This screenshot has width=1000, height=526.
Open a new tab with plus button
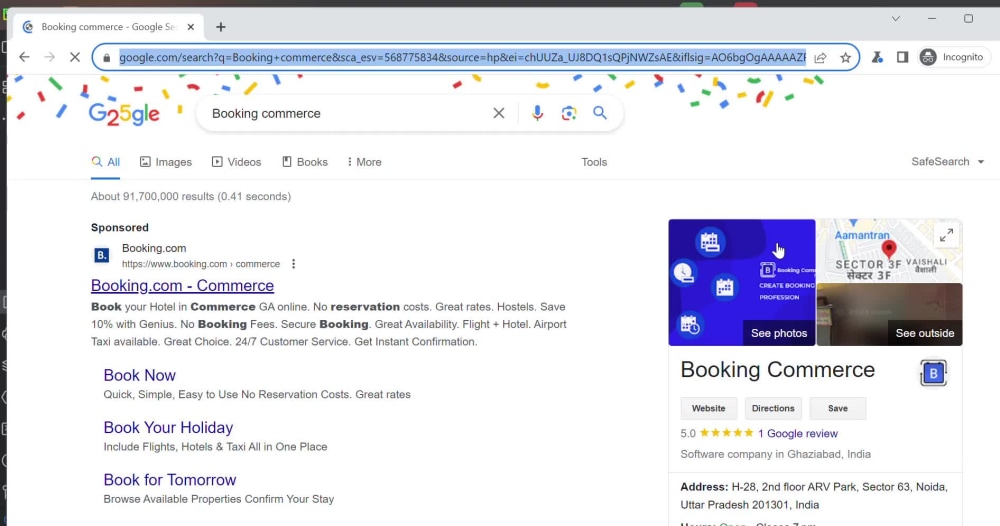[221, 27]
